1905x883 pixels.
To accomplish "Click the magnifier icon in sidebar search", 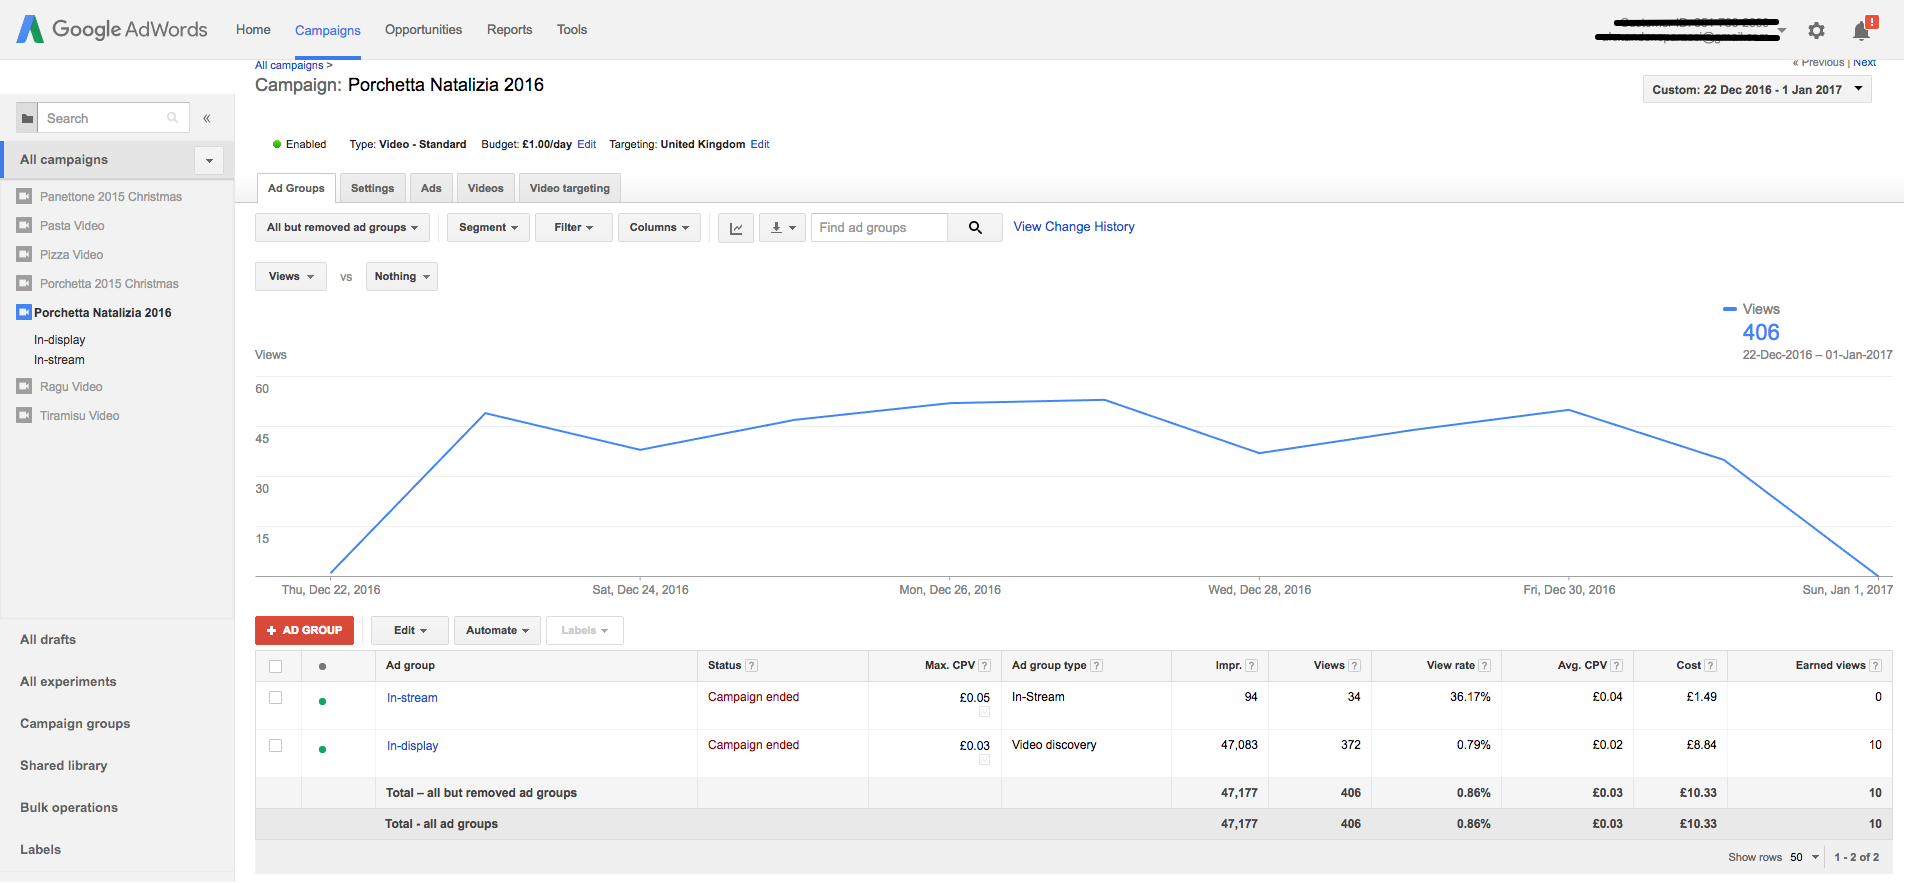I will (x=172, y=118).
